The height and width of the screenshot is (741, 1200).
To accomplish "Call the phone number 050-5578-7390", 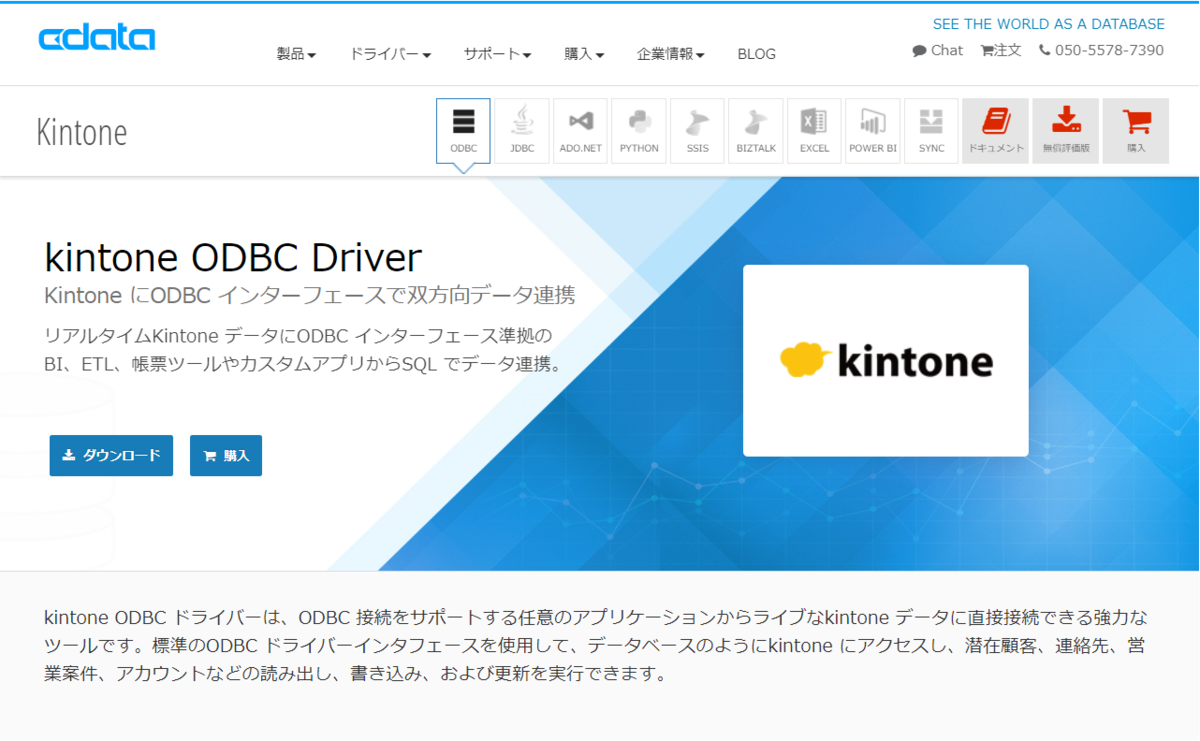I will coord(1102,50).
